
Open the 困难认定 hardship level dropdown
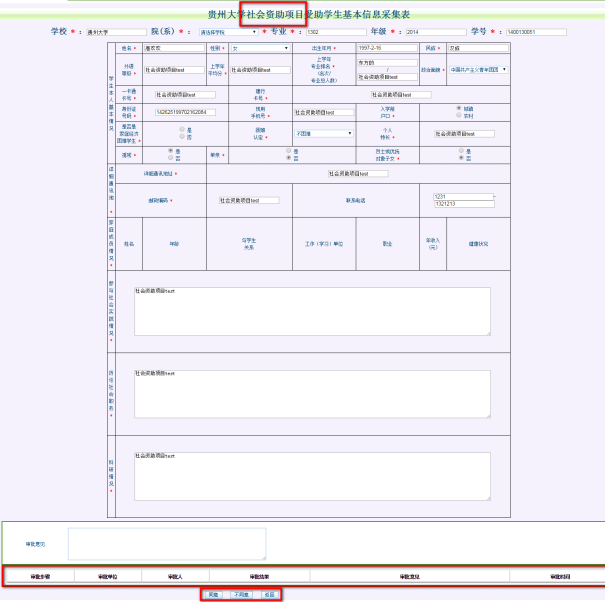(323, 134)
